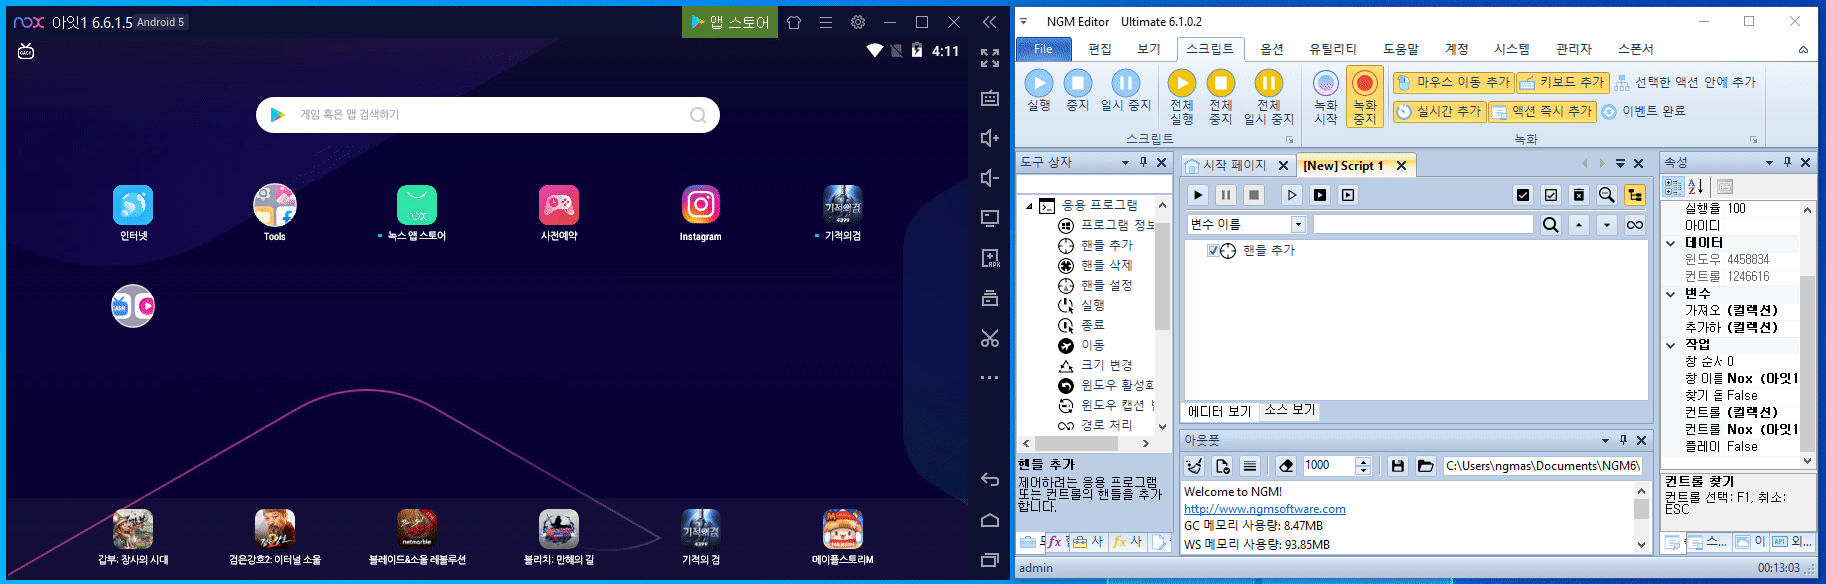Click the stop icon in the script editor toolbar
Screen dimensions: 1826x584
point(1254,195)
